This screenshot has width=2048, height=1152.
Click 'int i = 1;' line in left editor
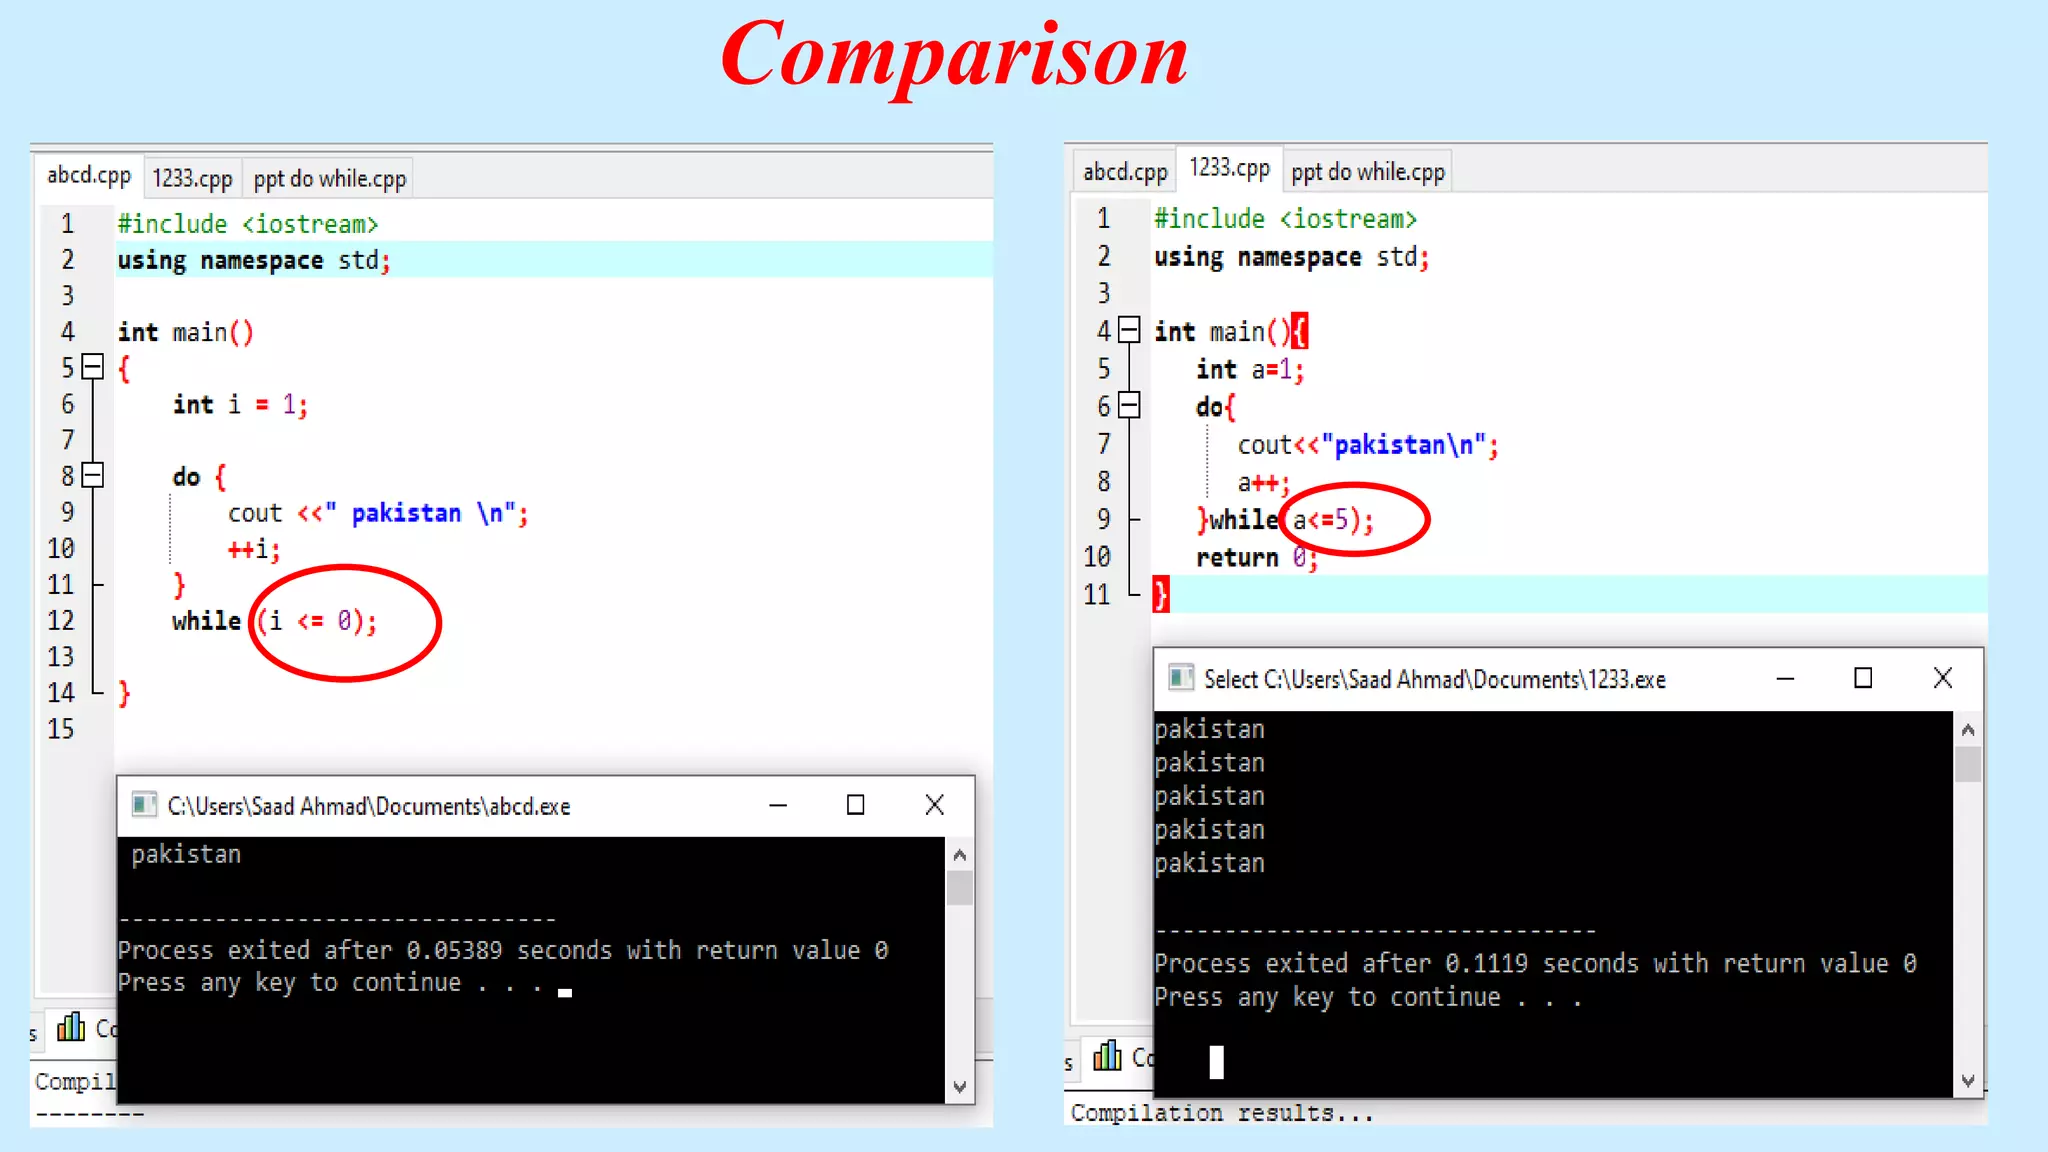pyautogui.click(x=240, y=404)
